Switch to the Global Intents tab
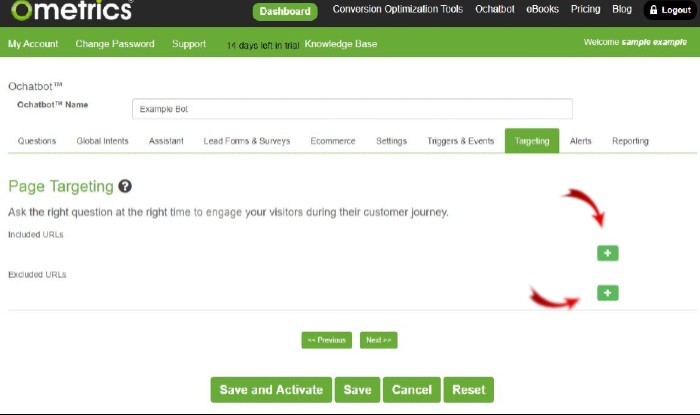The height and width of the screenshot is (415, 700). pyautogui.click(x=102, y=141)
